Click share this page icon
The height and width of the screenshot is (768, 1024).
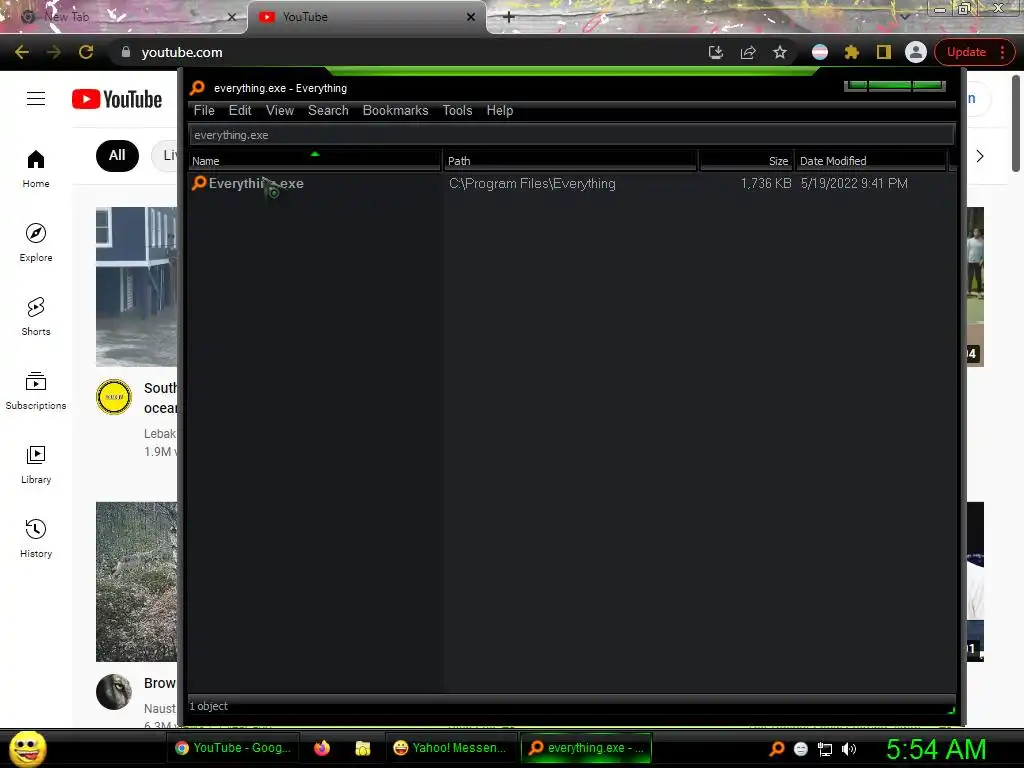pyautogui.click(x=748, y=52)
